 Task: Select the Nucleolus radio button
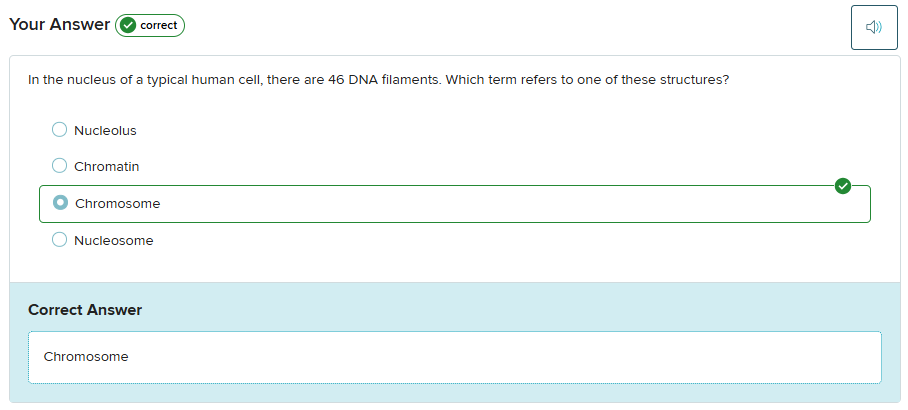point(59,130)
